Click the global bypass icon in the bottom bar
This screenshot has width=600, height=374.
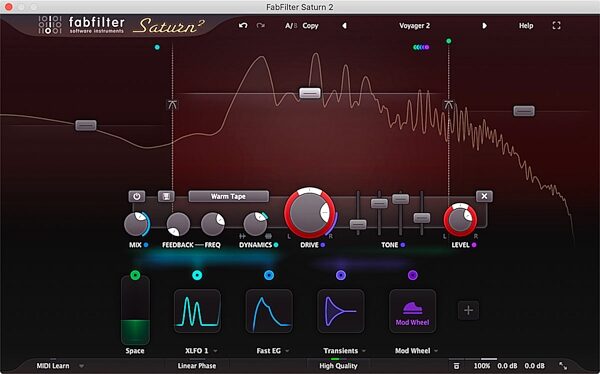456,366
